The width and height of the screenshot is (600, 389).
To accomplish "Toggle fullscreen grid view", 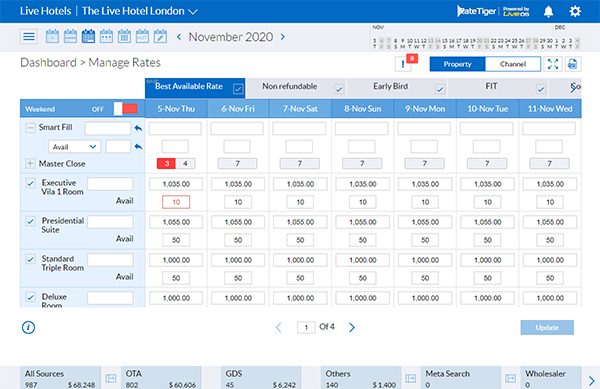I will point(553,64).
